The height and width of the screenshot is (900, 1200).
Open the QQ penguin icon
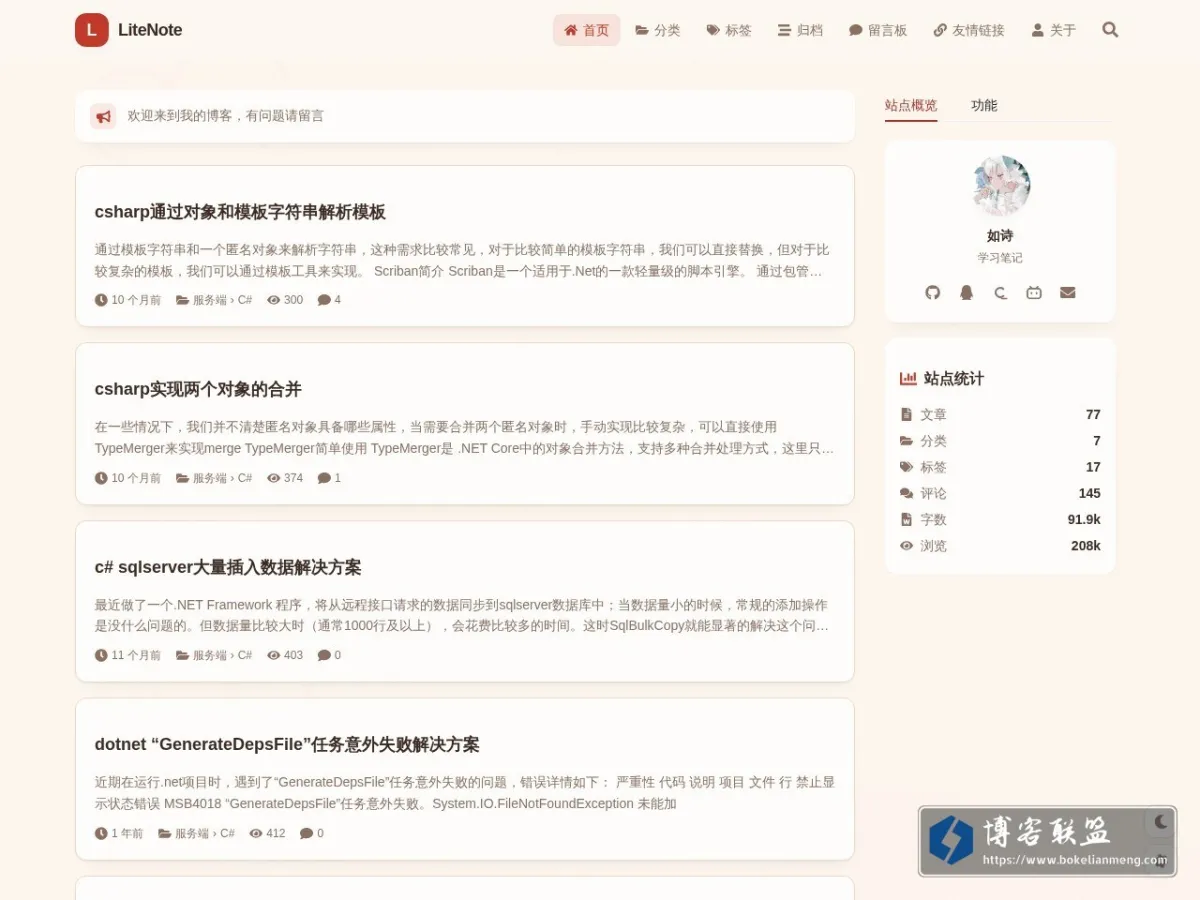(x=966, y=293)
